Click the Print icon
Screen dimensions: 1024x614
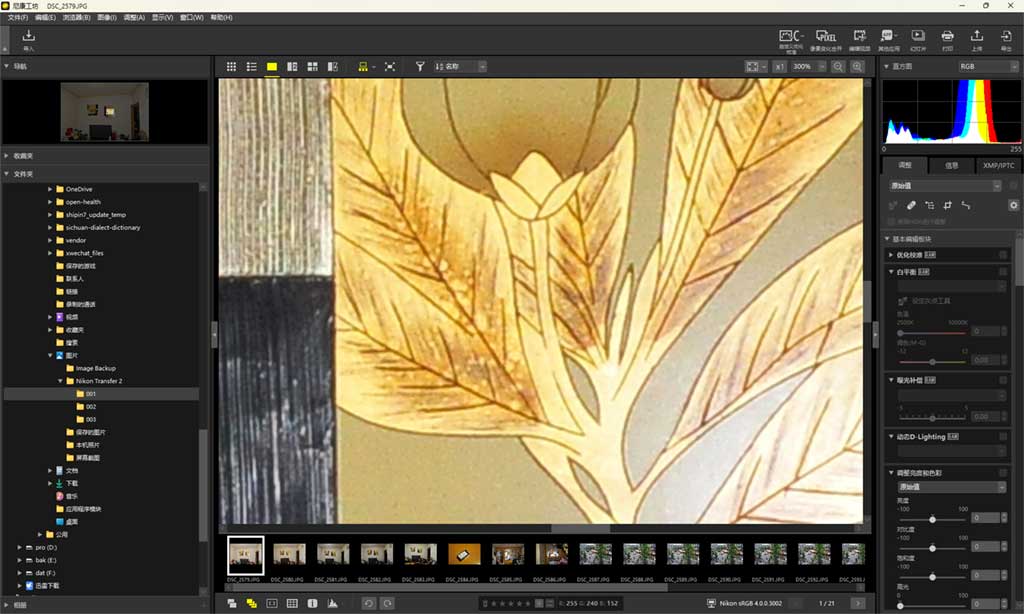[x=947, y=38]
